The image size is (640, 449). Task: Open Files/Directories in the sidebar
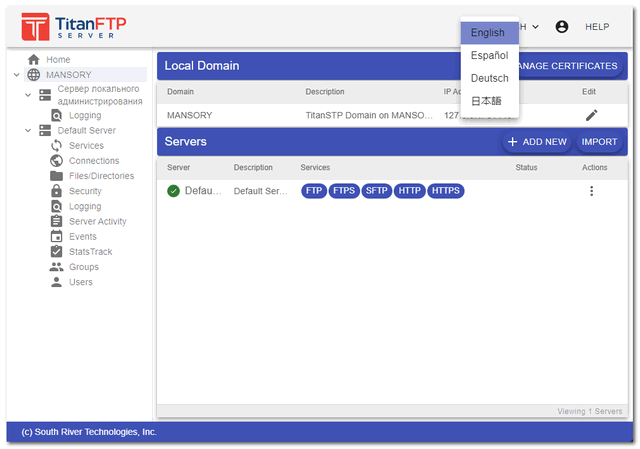[101, 176]
